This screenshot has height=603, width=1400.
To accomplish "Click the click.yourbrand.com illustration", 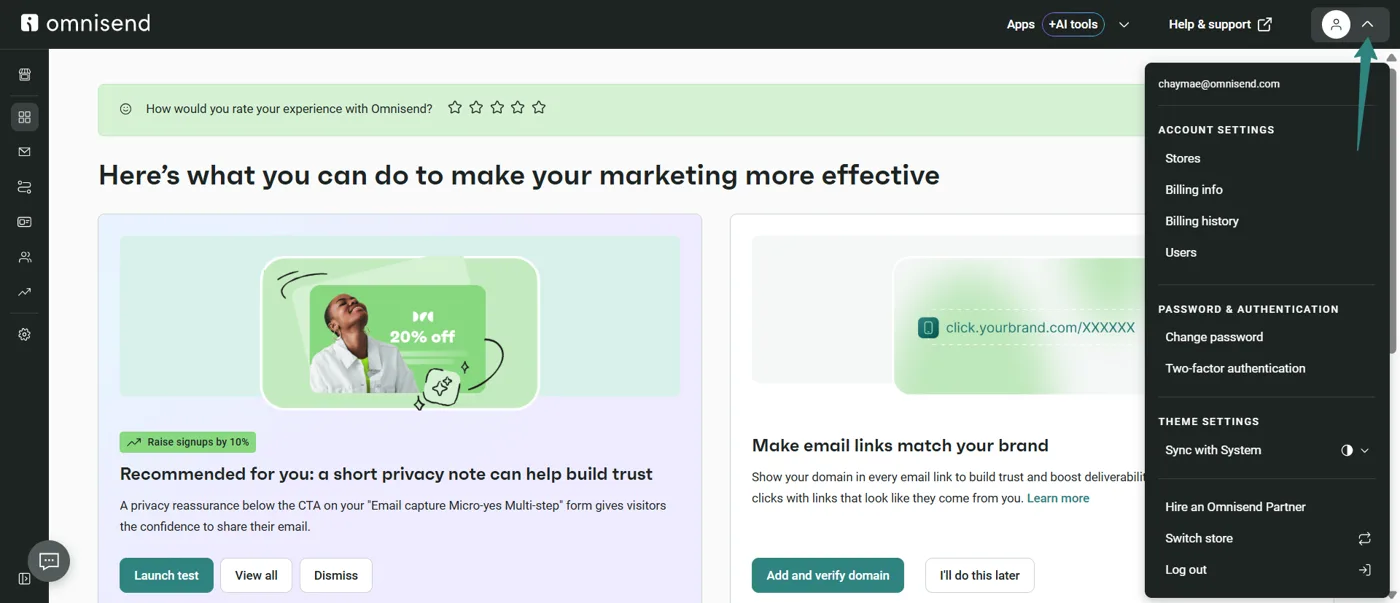I will tap(1018, 326).
